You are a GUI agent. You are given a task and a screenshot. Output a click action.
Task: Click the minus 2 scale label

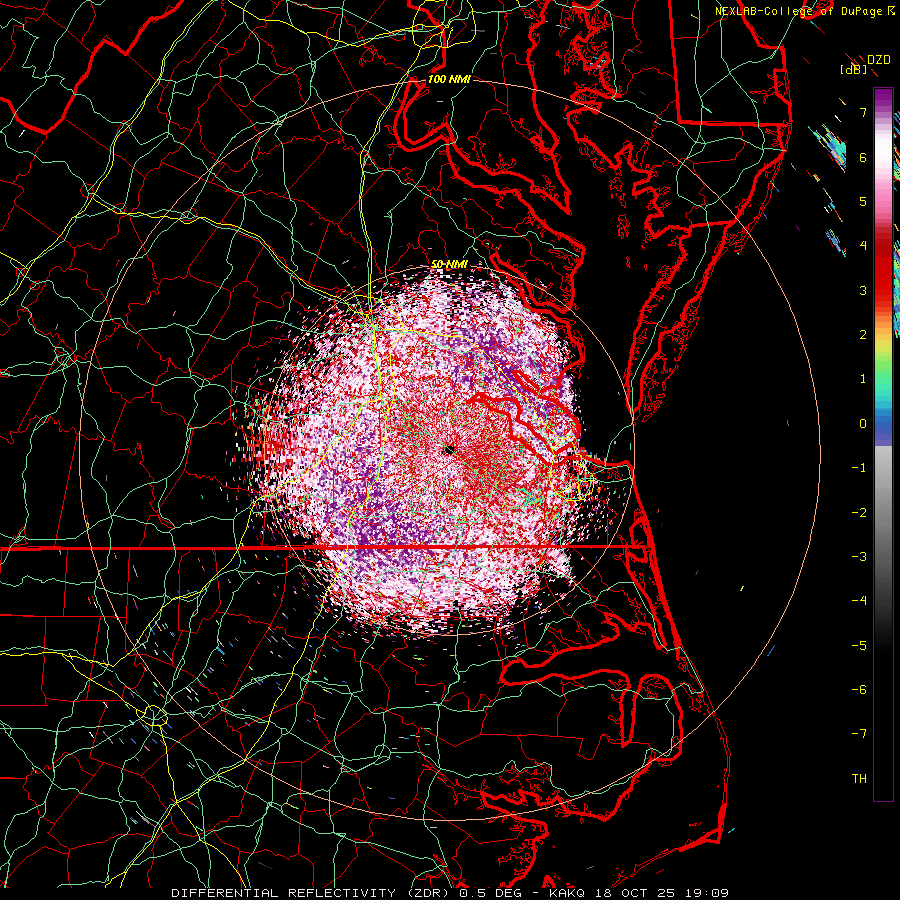[859, 513]
